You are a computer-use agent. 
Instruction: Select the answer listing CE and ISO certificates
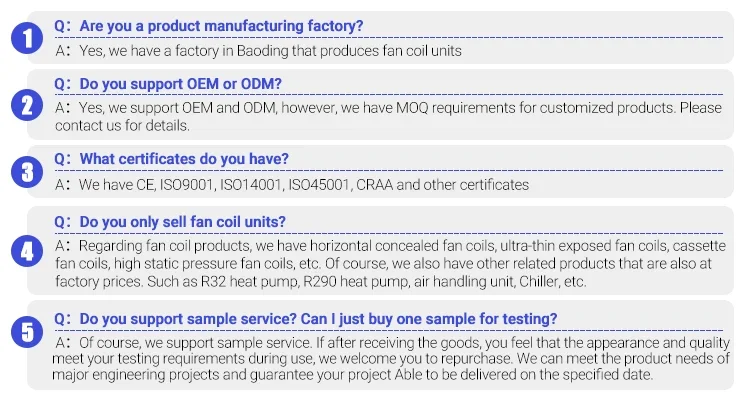(x=300, y=185)
